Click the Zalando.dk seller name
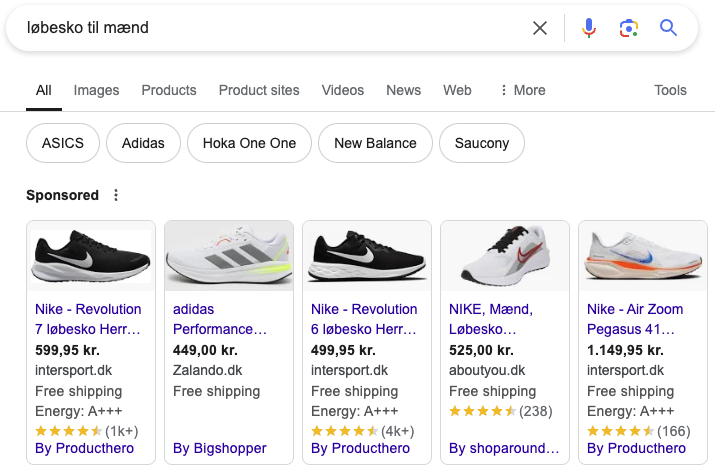Screen dimensions: 715x470 207,370
